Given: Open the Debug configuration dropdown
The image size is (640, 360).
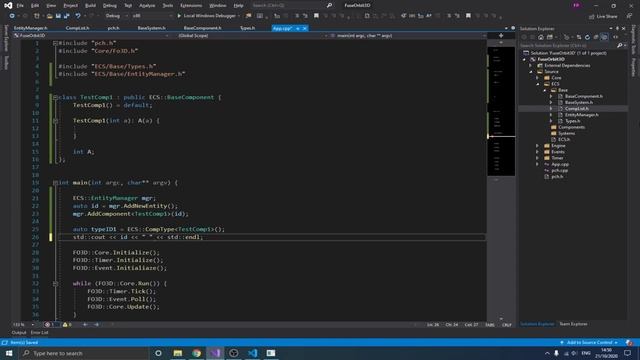Looking at the screenshot, I should tap(116, 16).
